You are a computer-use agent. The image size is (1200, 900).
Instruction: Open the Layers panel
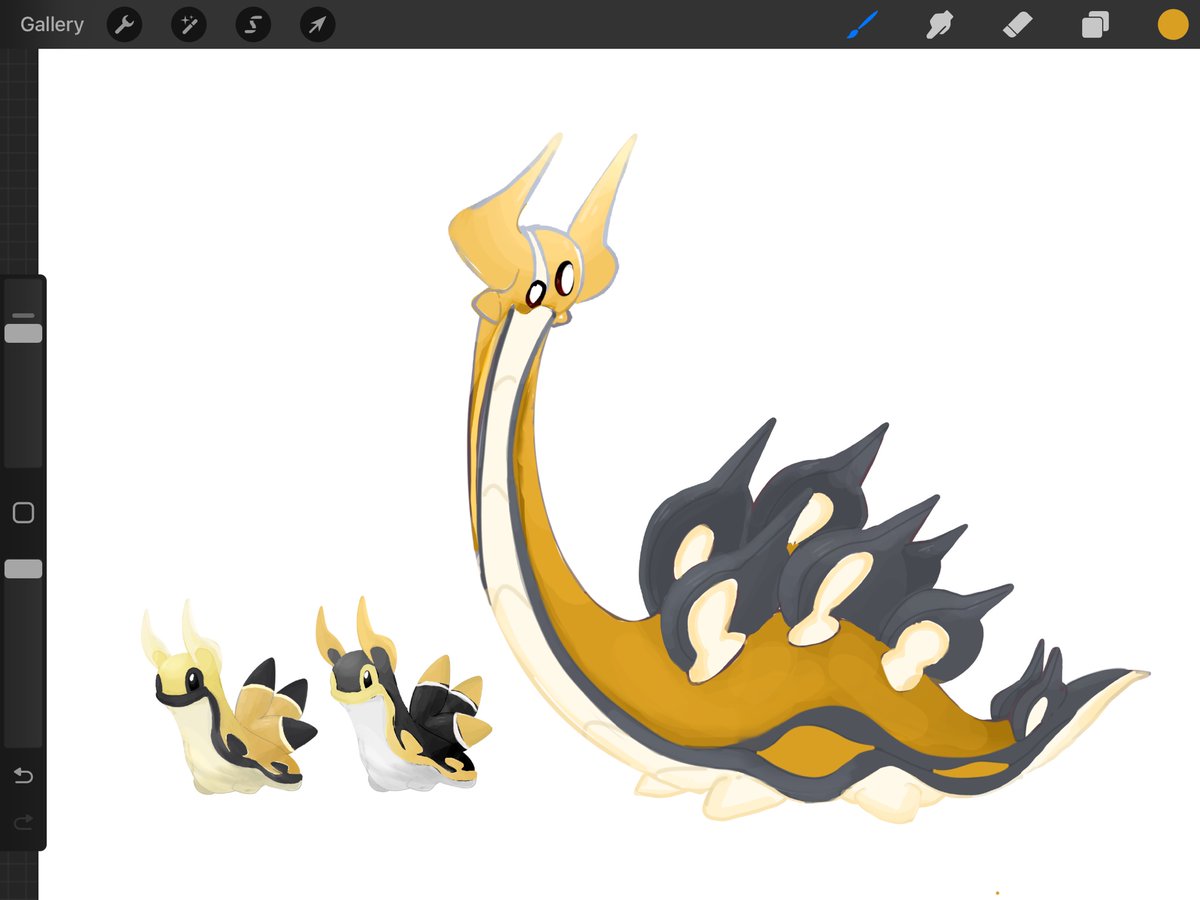click(1095, 24)
